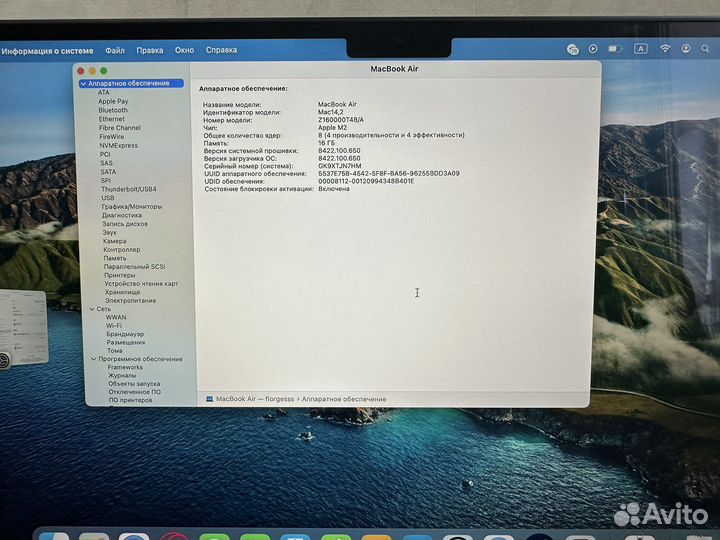Click the Wi-Fi icon in menu bar
The width and height of the screenshot is (720, 540).
point(665,49)
